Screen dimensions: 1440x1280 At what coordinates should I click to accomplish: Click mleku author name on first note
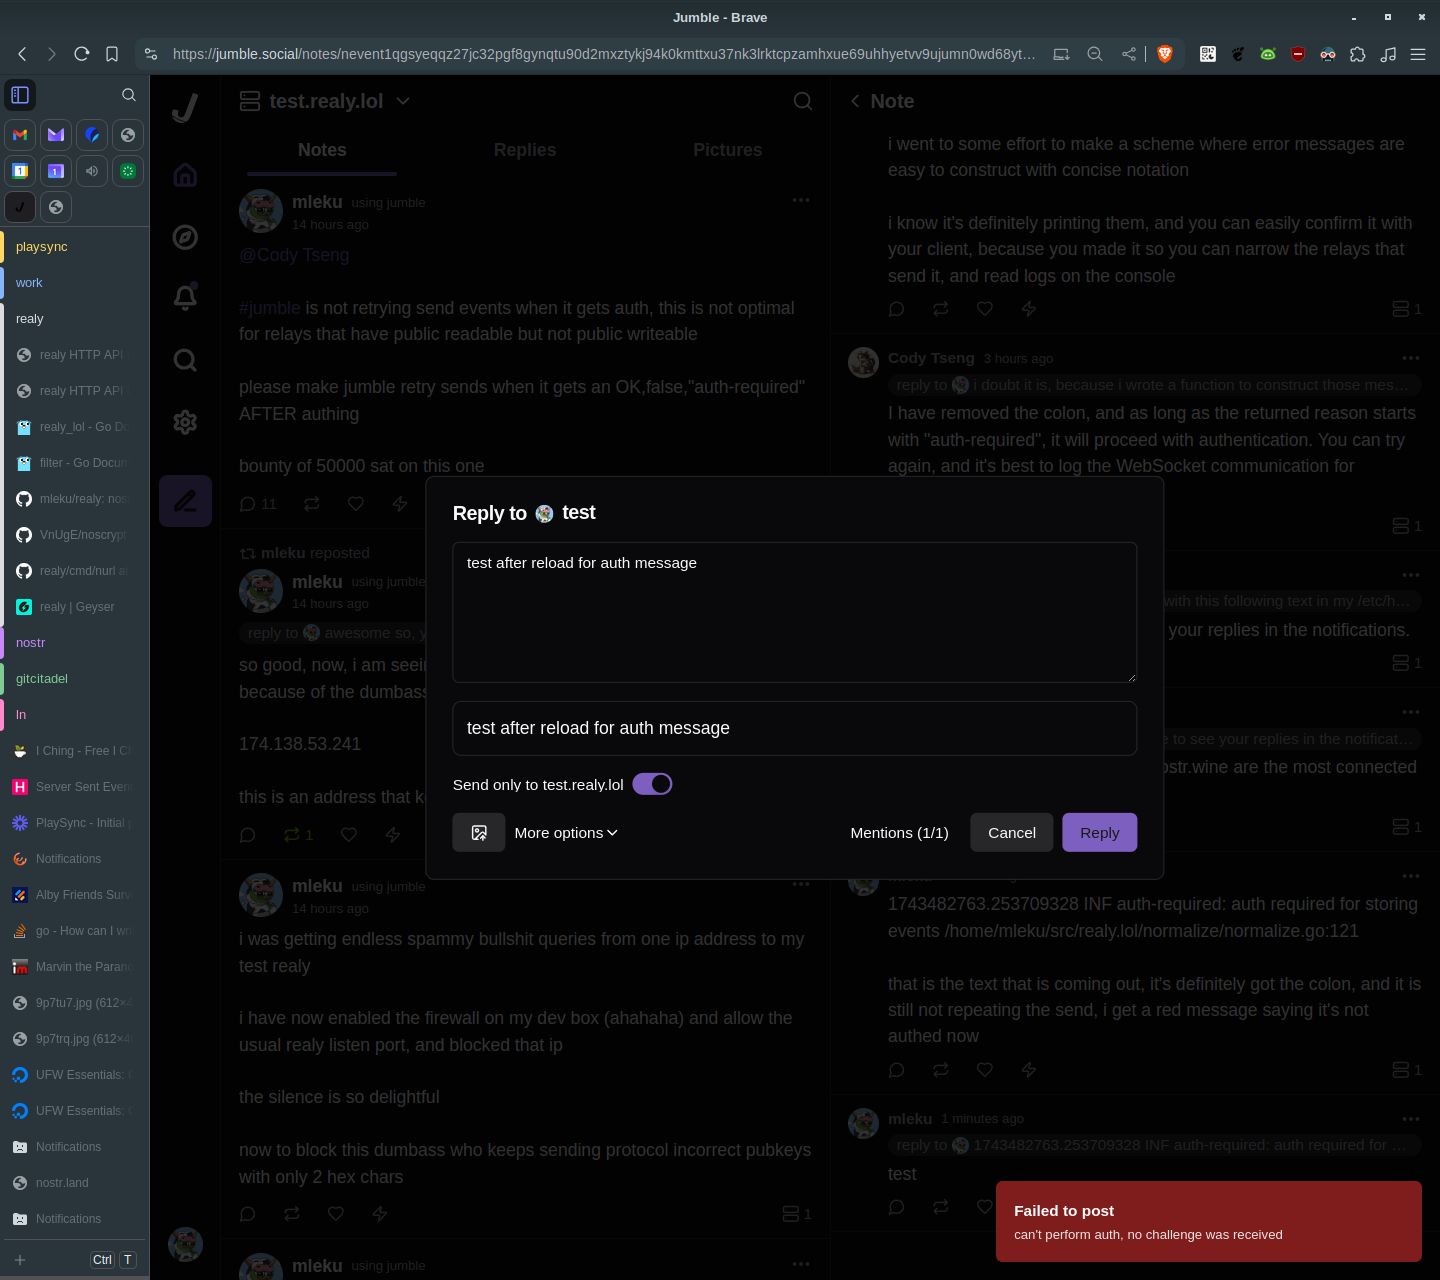click(317, 202)
